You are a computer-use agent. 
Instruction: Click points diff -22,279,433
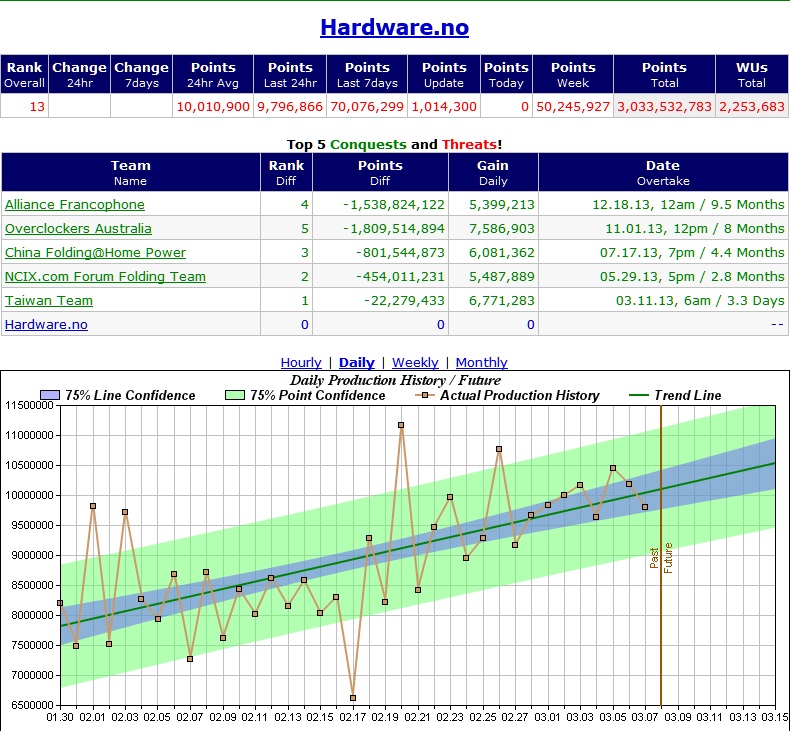point(404,300)
